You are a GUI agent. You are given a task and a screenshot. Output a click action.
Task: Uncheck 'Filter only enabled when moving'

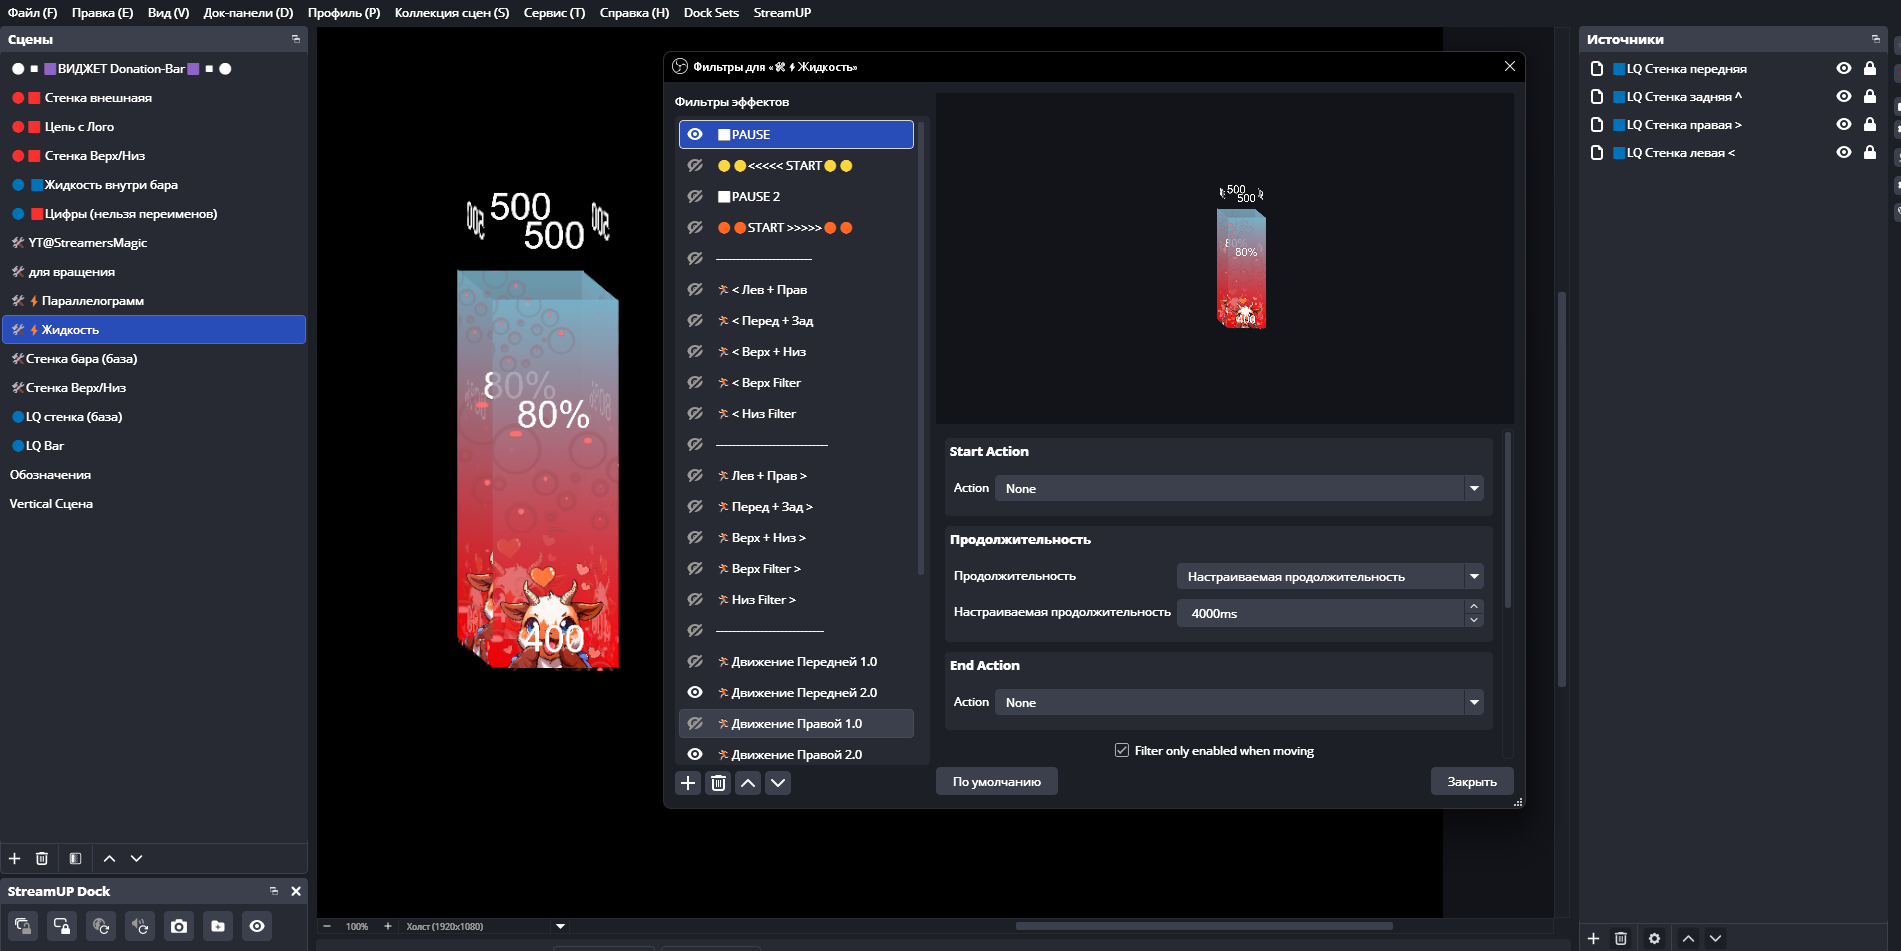1122,751
